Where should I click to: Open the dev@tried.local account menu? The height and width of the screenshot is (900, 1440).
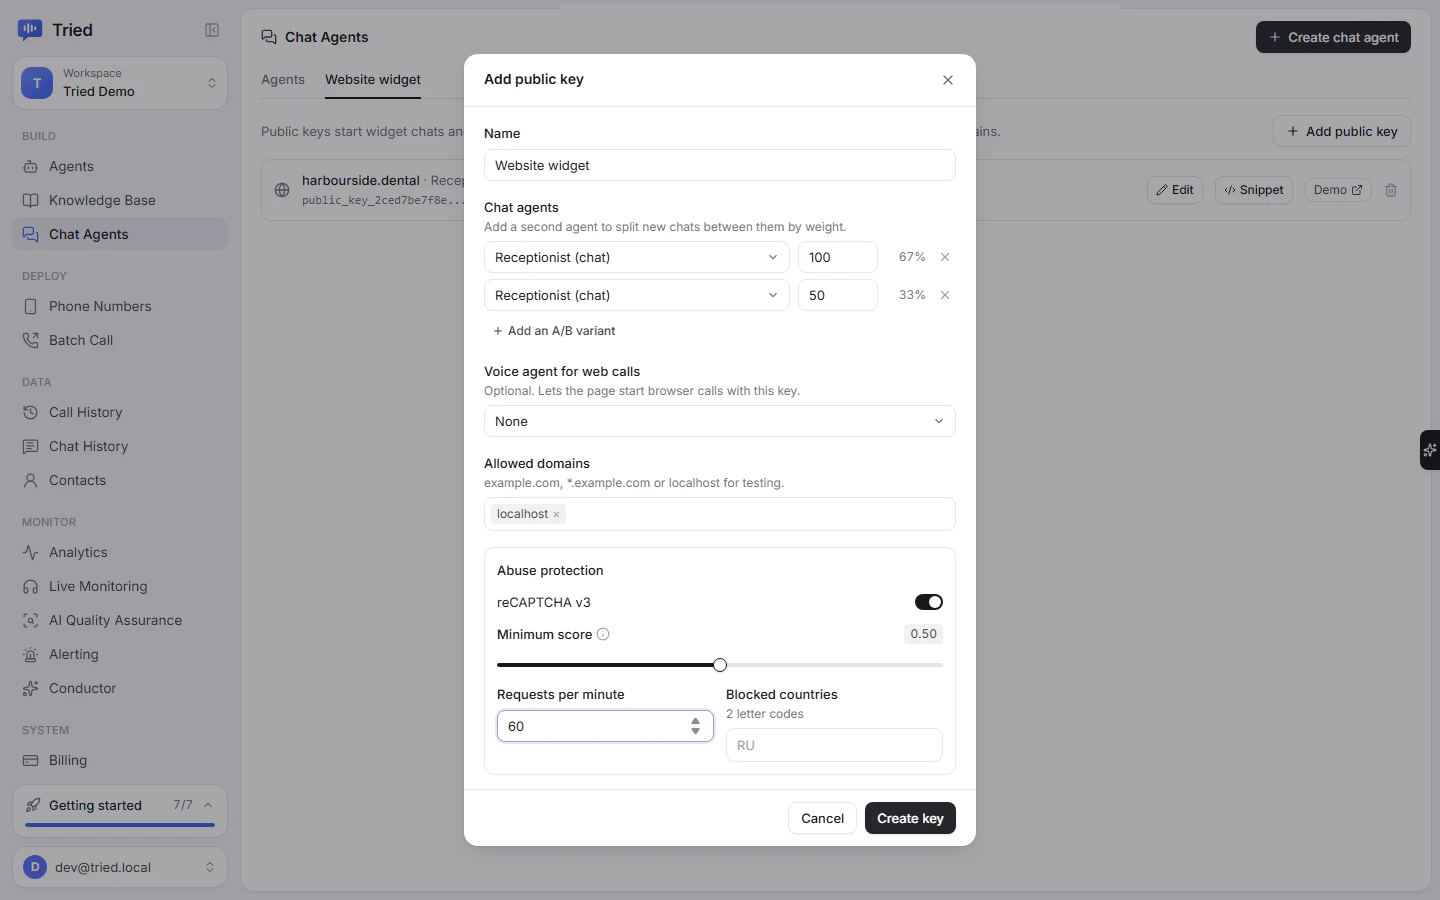tap(120, 867)
